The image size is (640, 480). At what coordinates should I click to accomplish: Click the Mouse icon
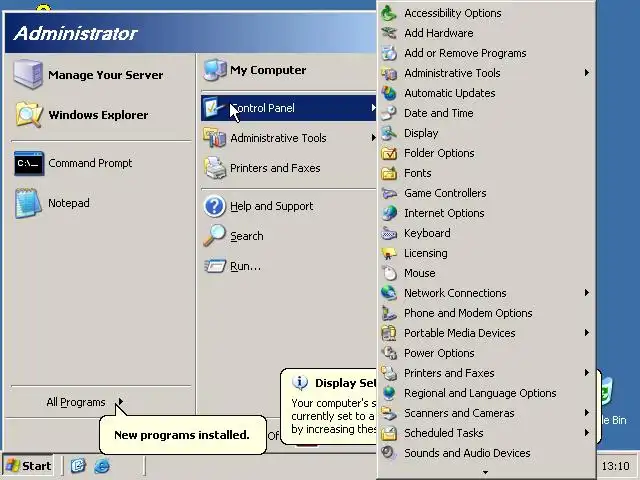389,273
